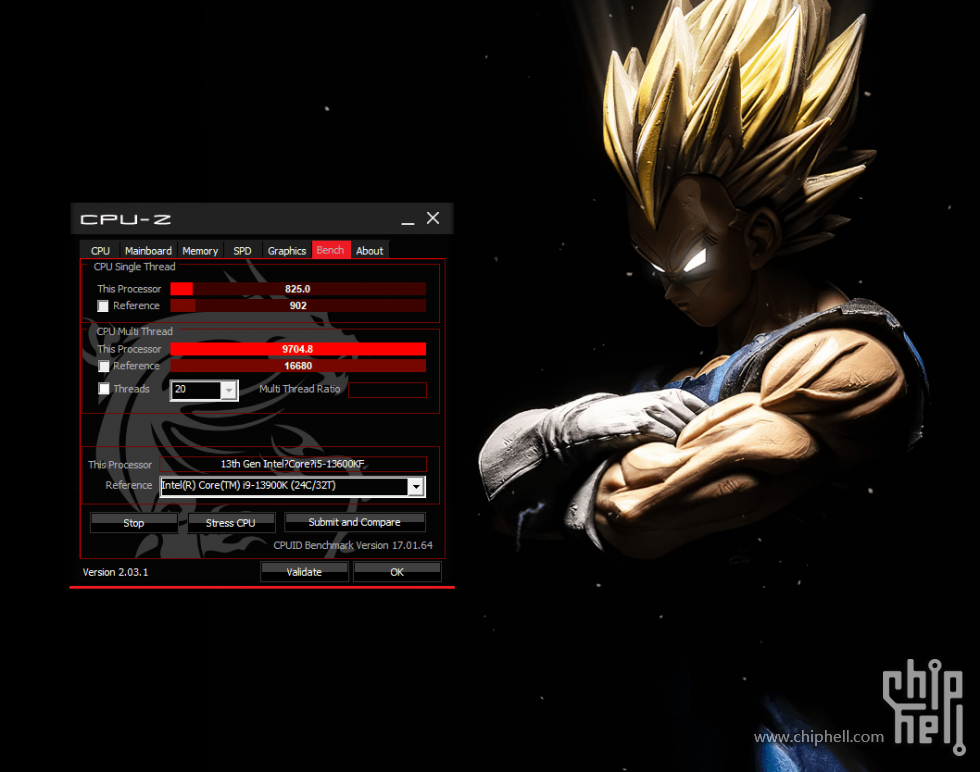The width and height of the screenshot is (980, 772).
Task: Click the Multi Thread Ratio field
Action: tap(388, 390)
